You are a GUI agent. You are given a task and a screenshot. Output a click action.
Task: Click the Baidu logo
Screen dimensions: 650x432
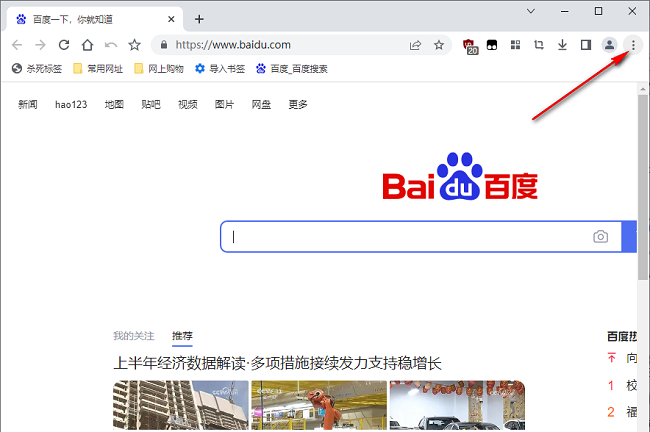460,177
